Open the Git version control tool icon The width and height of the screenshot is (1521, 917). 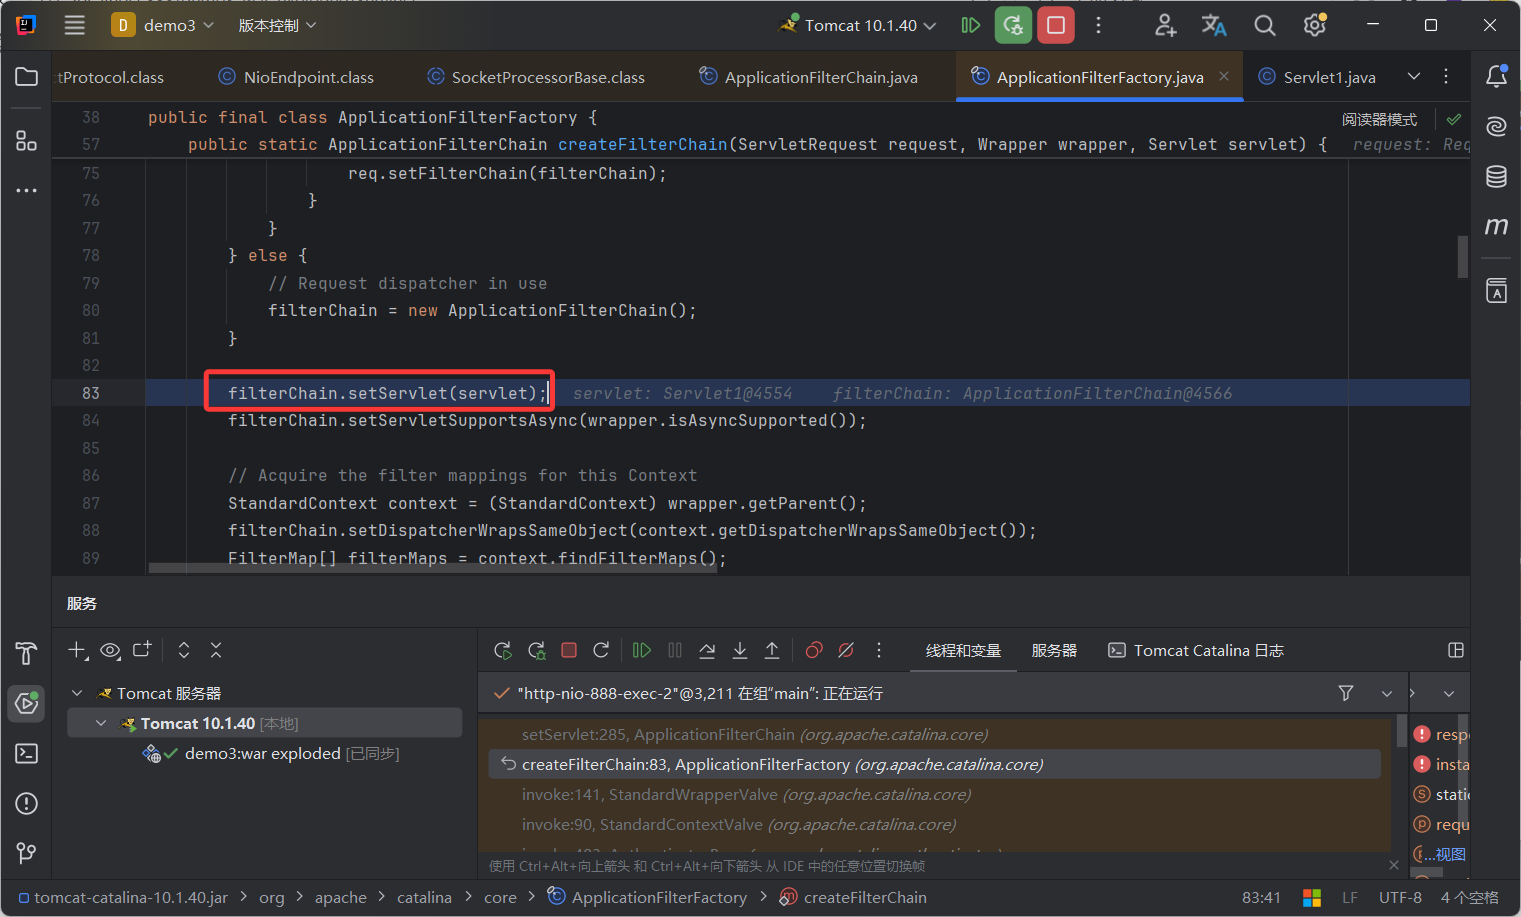pos(27,853)
